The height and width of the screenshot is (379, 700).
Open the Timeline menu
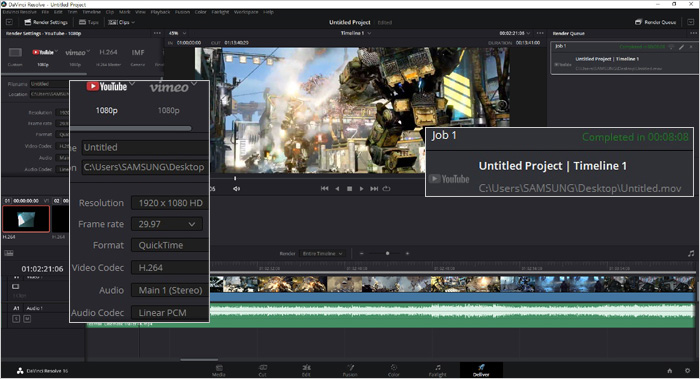(x=92, y=12)
